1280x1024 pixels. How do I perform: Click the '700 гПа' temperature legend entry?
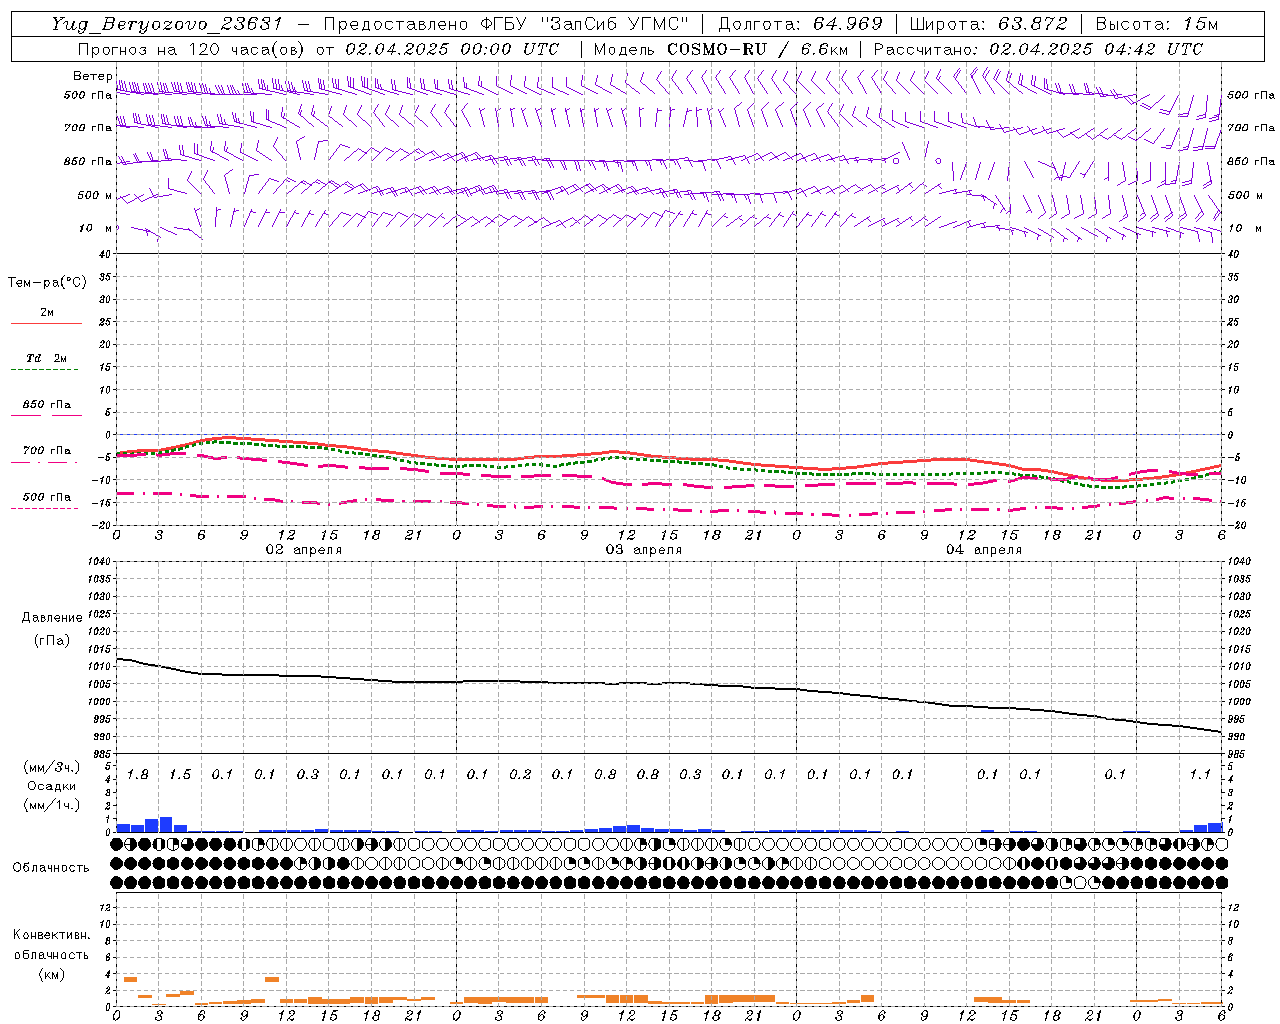tap(46, 450)
